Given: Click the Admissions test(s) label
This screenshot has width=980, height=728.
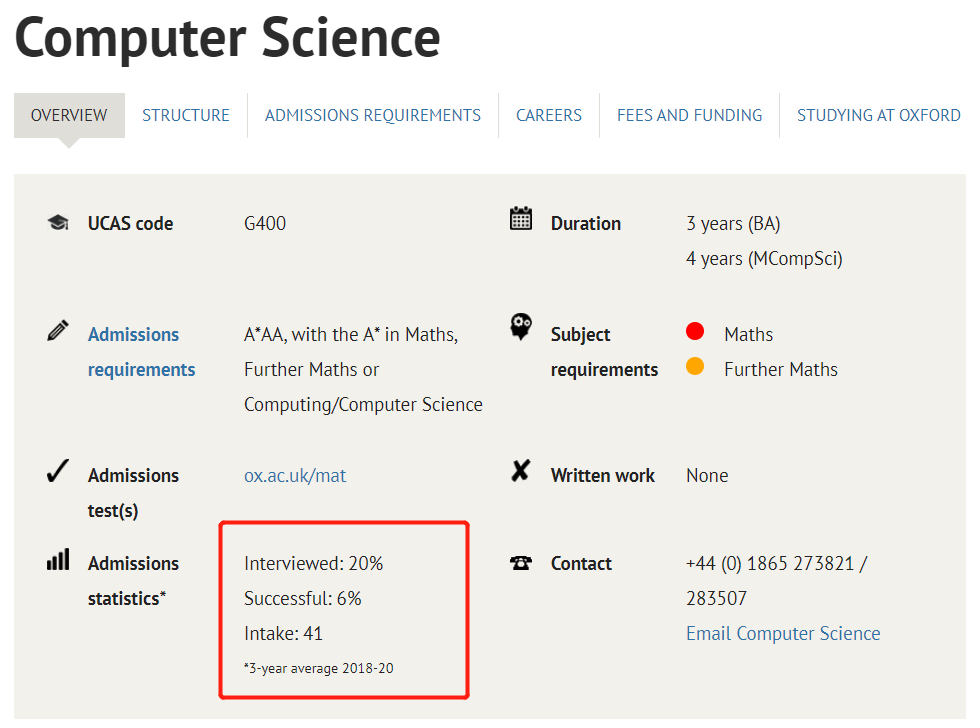Looking at the screenshot, I should pyautogui.click(x=133, y=493).
